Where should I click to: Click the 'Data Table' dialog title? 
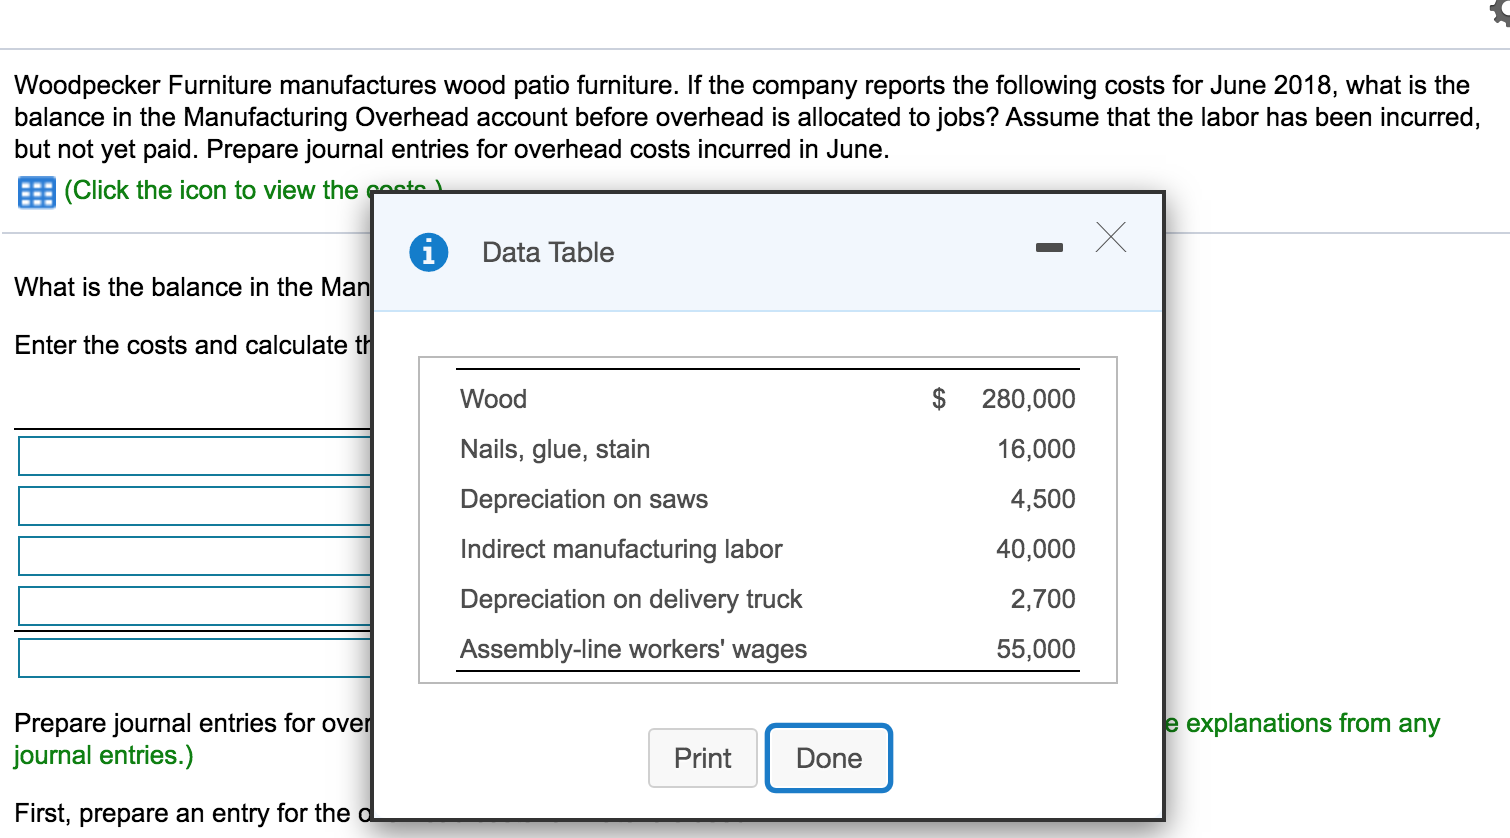click(x=548, y=252)
